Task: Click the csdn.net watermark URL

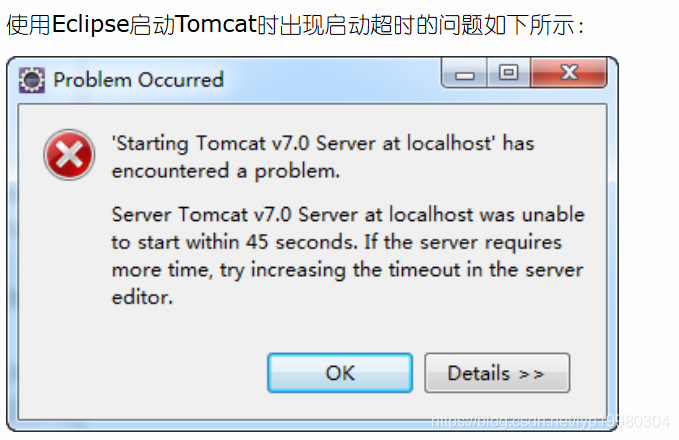Action: point(550,421)
